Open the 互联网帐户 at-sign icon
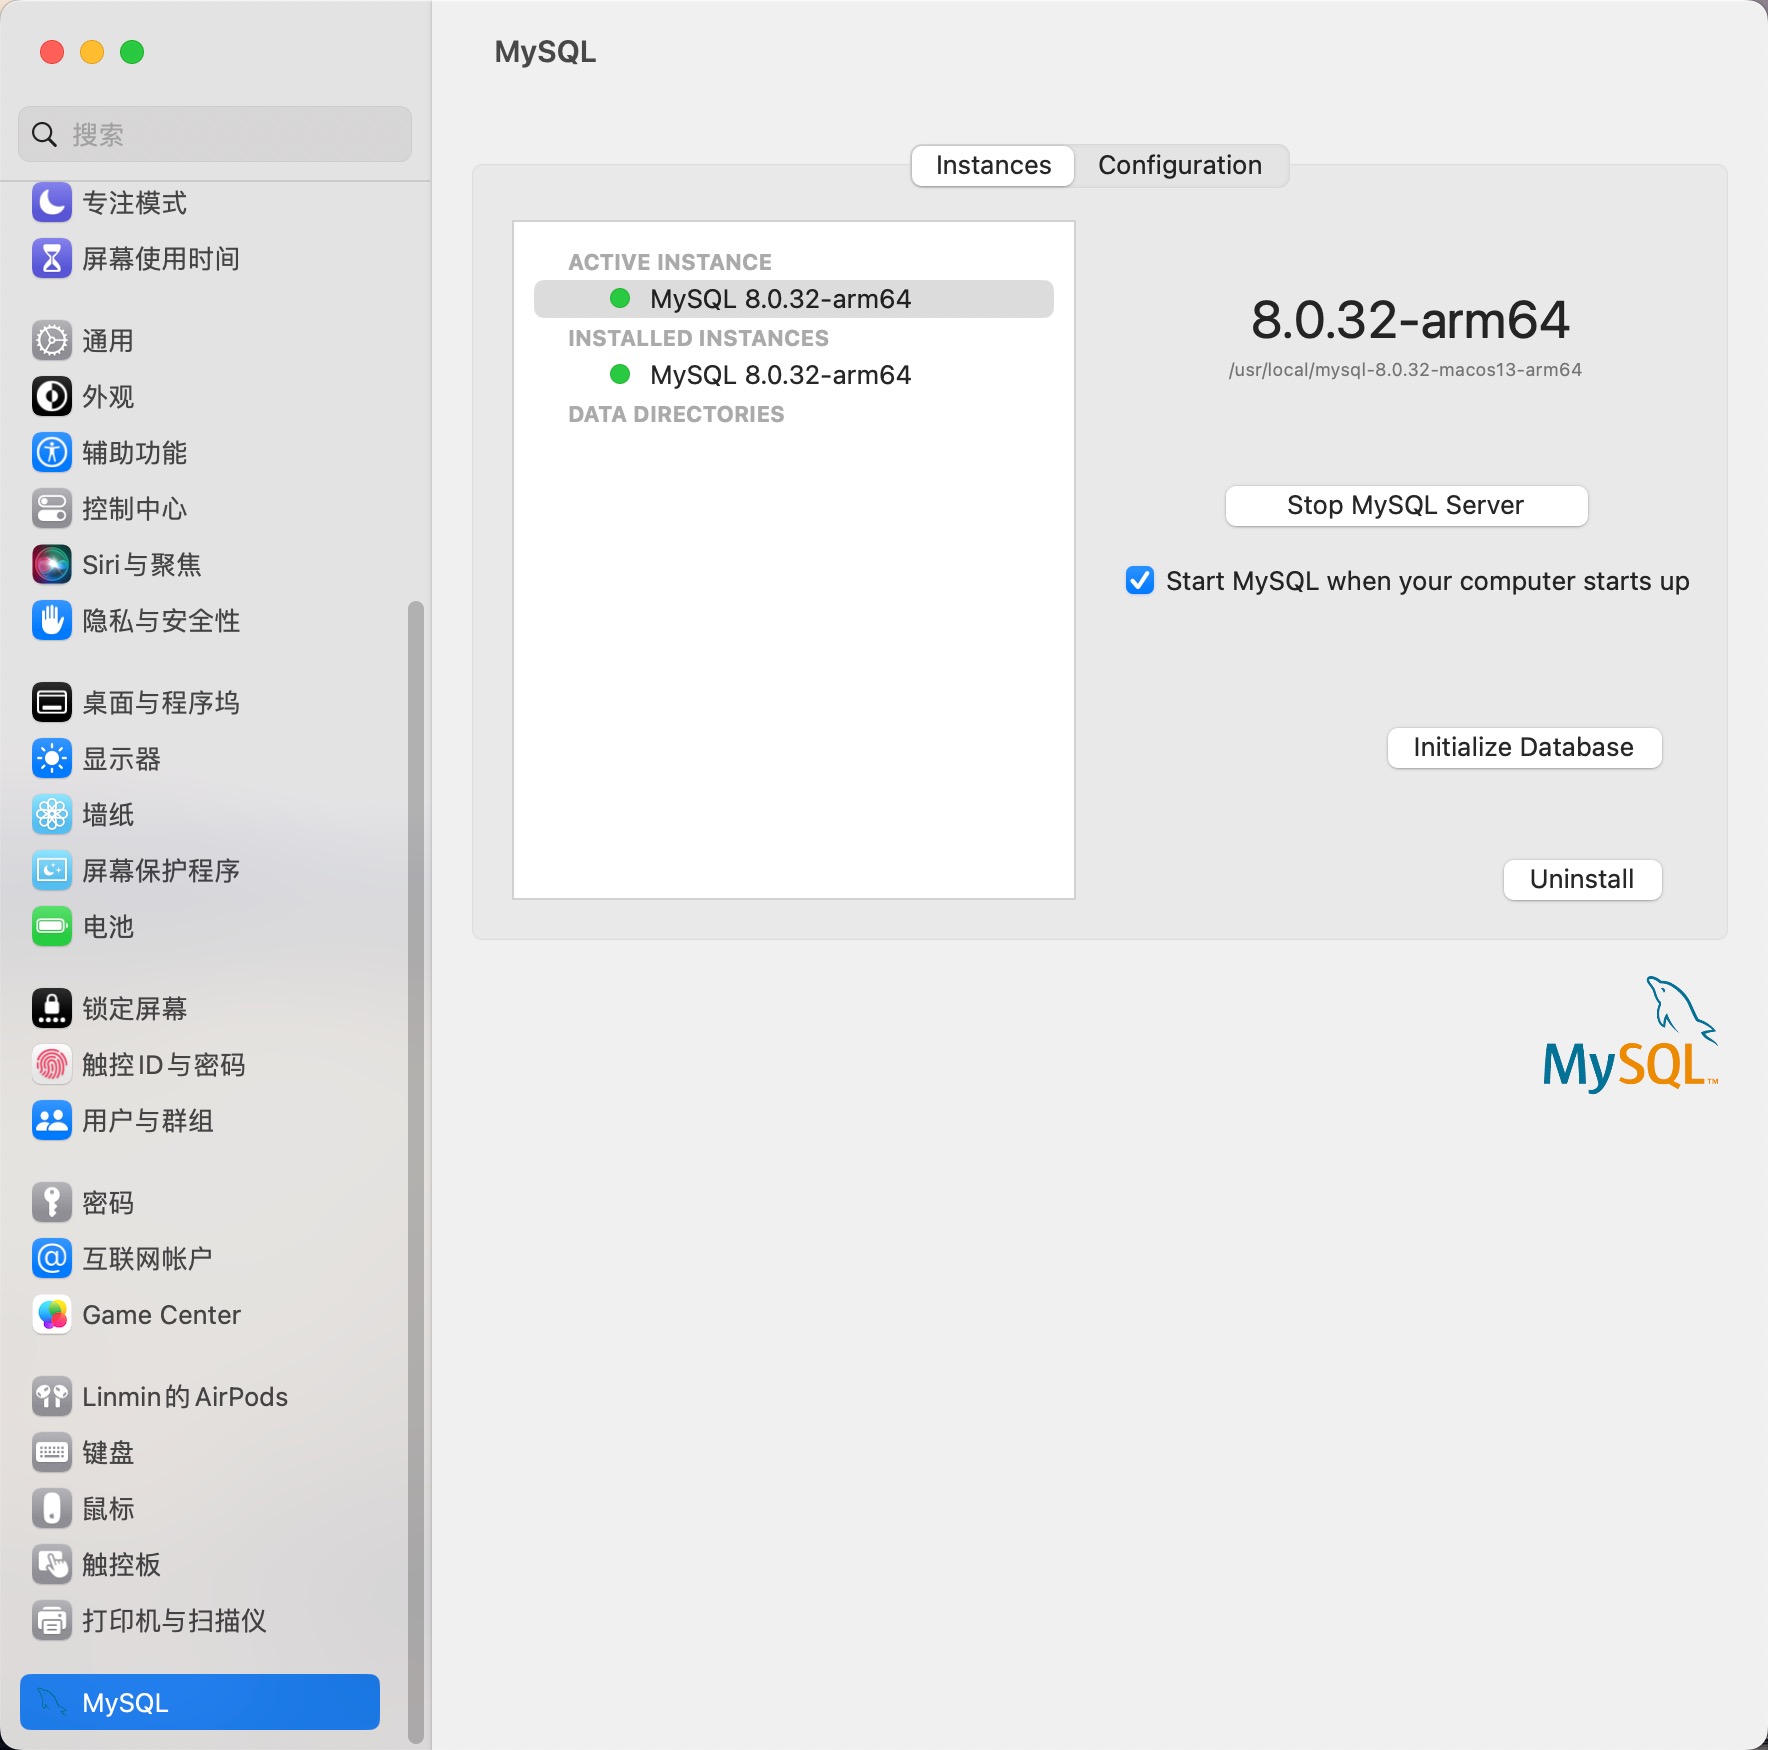1768x1750 pixels. pyautogui.click(x=52, y=1259)
